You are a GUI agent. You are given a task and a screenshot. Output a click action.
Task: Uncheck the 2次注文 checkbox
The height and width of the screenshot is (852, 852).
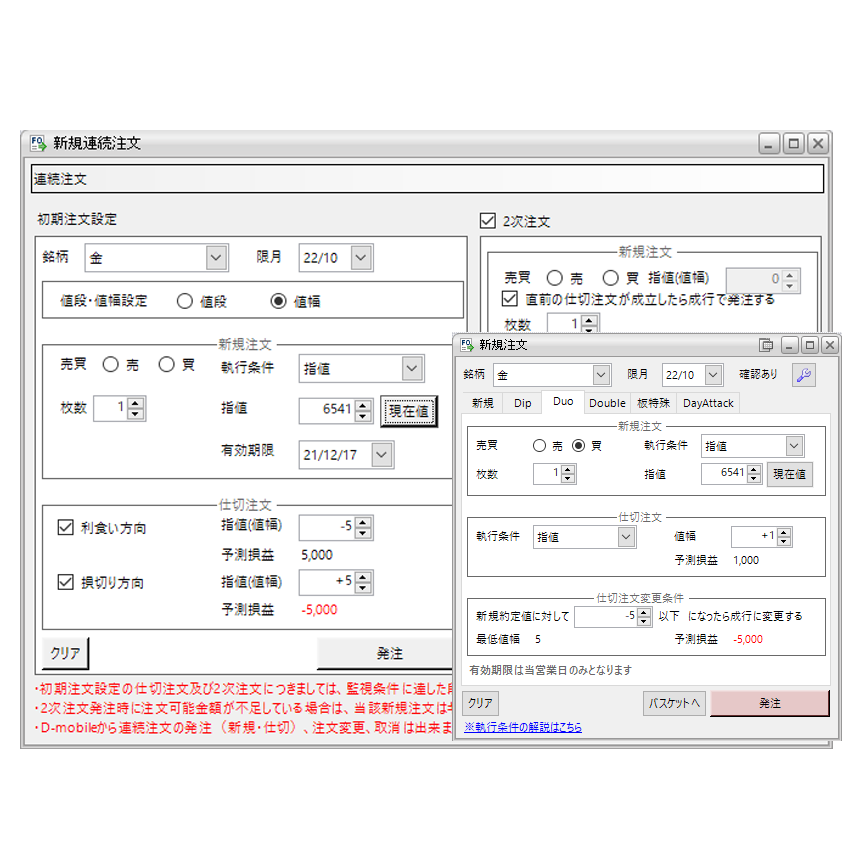click(x=488, y=221)
